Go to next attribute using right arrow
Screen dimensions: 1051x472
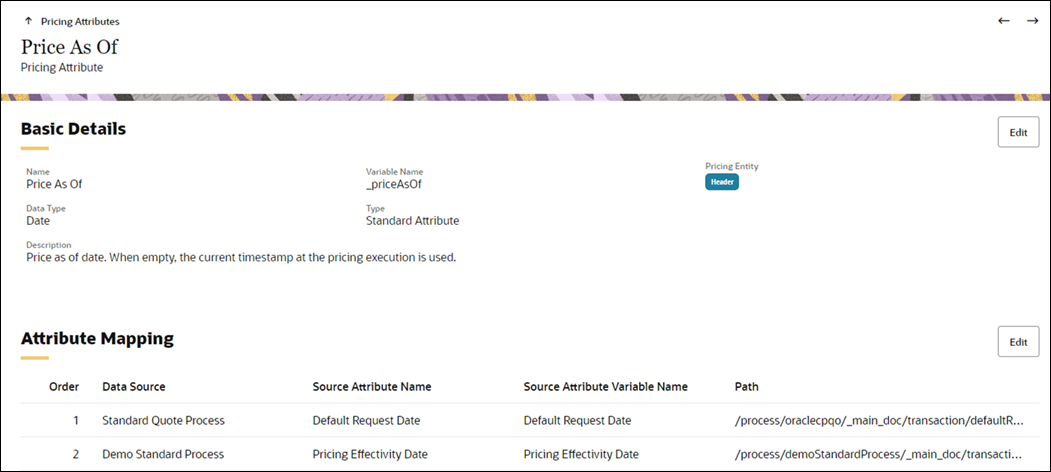tap(1032, 21)
